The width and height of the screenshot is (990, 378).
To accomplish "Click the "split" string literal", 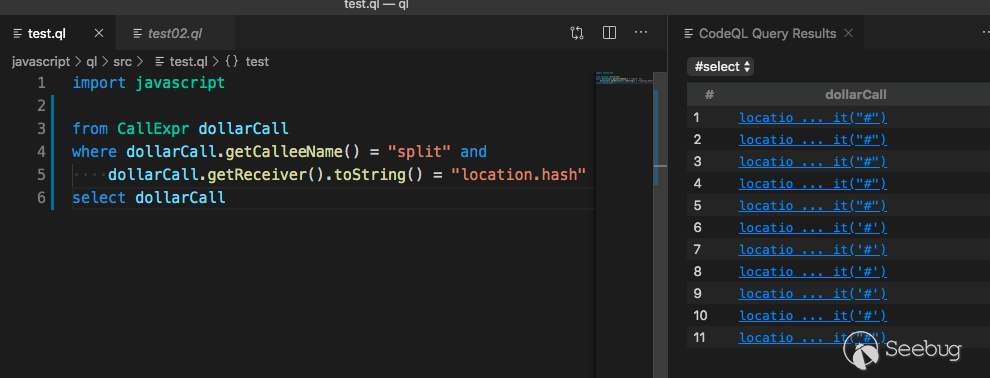I will 419,151.
